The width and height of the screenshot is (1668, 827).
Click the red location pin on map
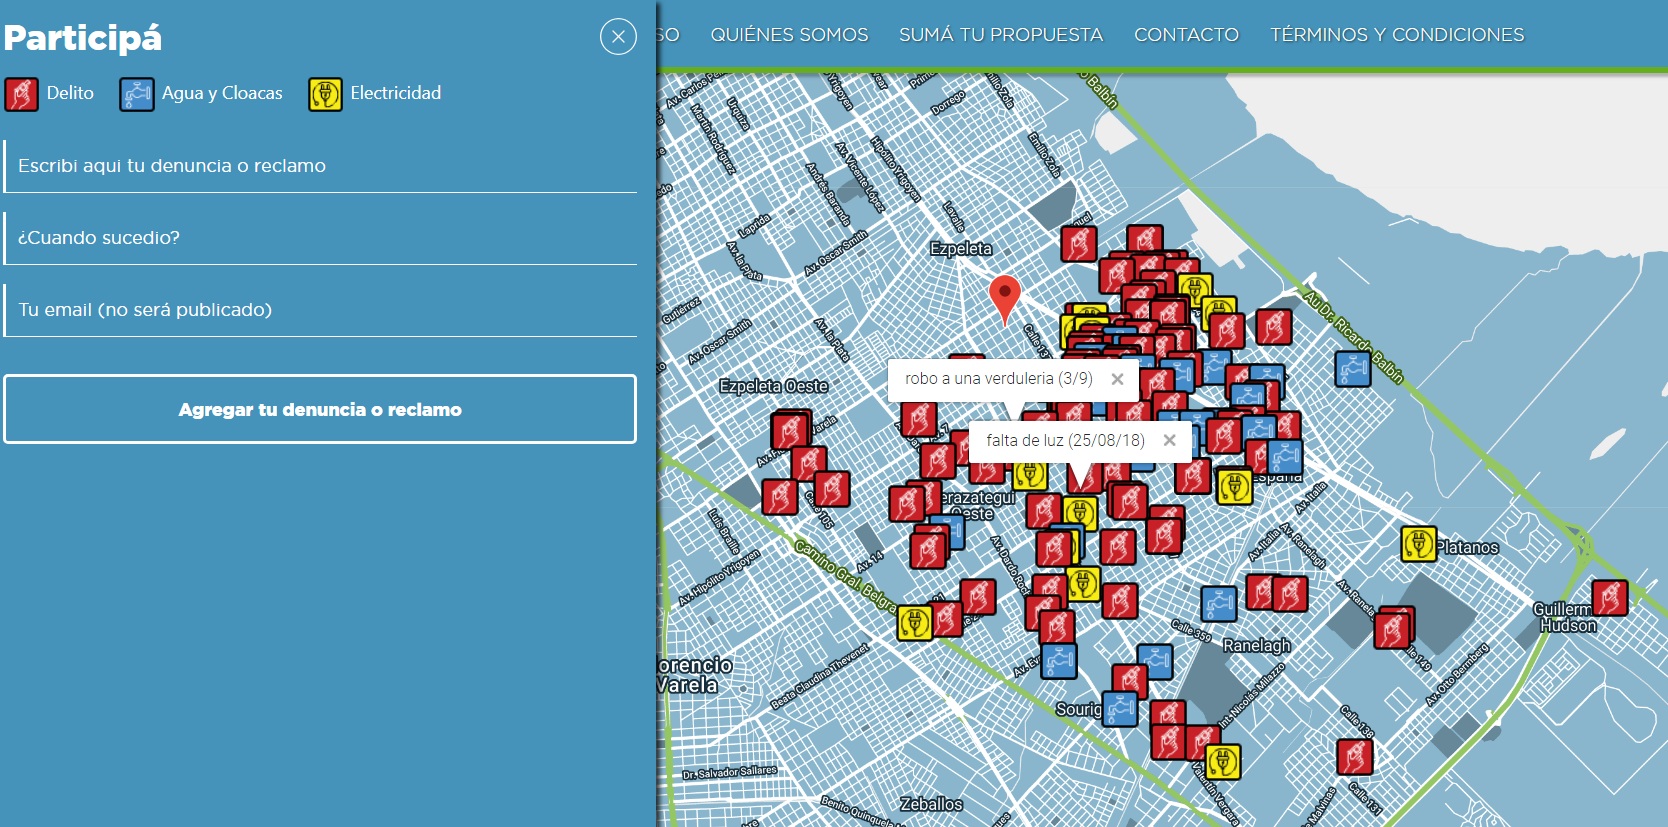(1004, 296)
